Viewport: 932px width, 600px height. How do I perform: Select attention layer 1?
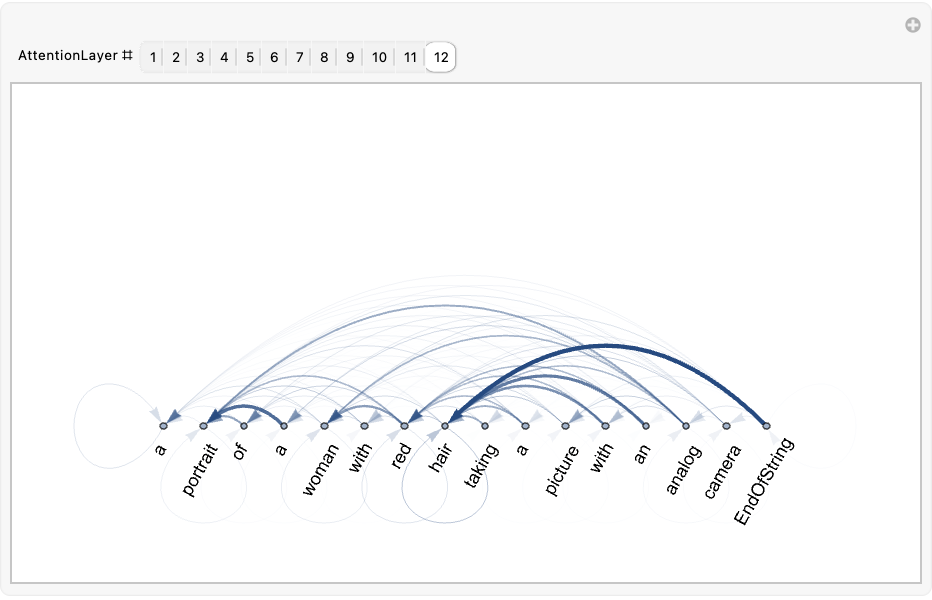tap(153, 57)
